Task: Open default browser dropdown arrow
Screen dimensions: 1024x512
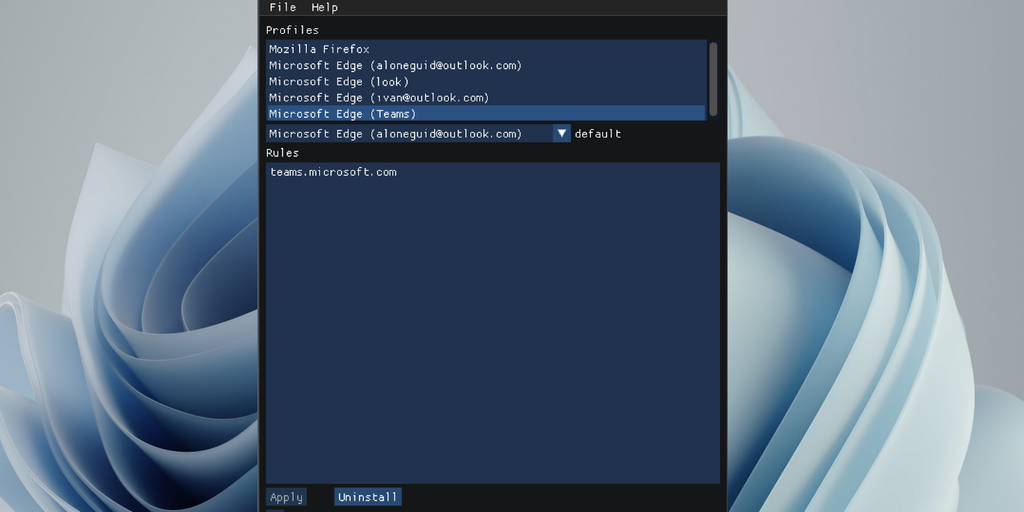Action: 562,133
